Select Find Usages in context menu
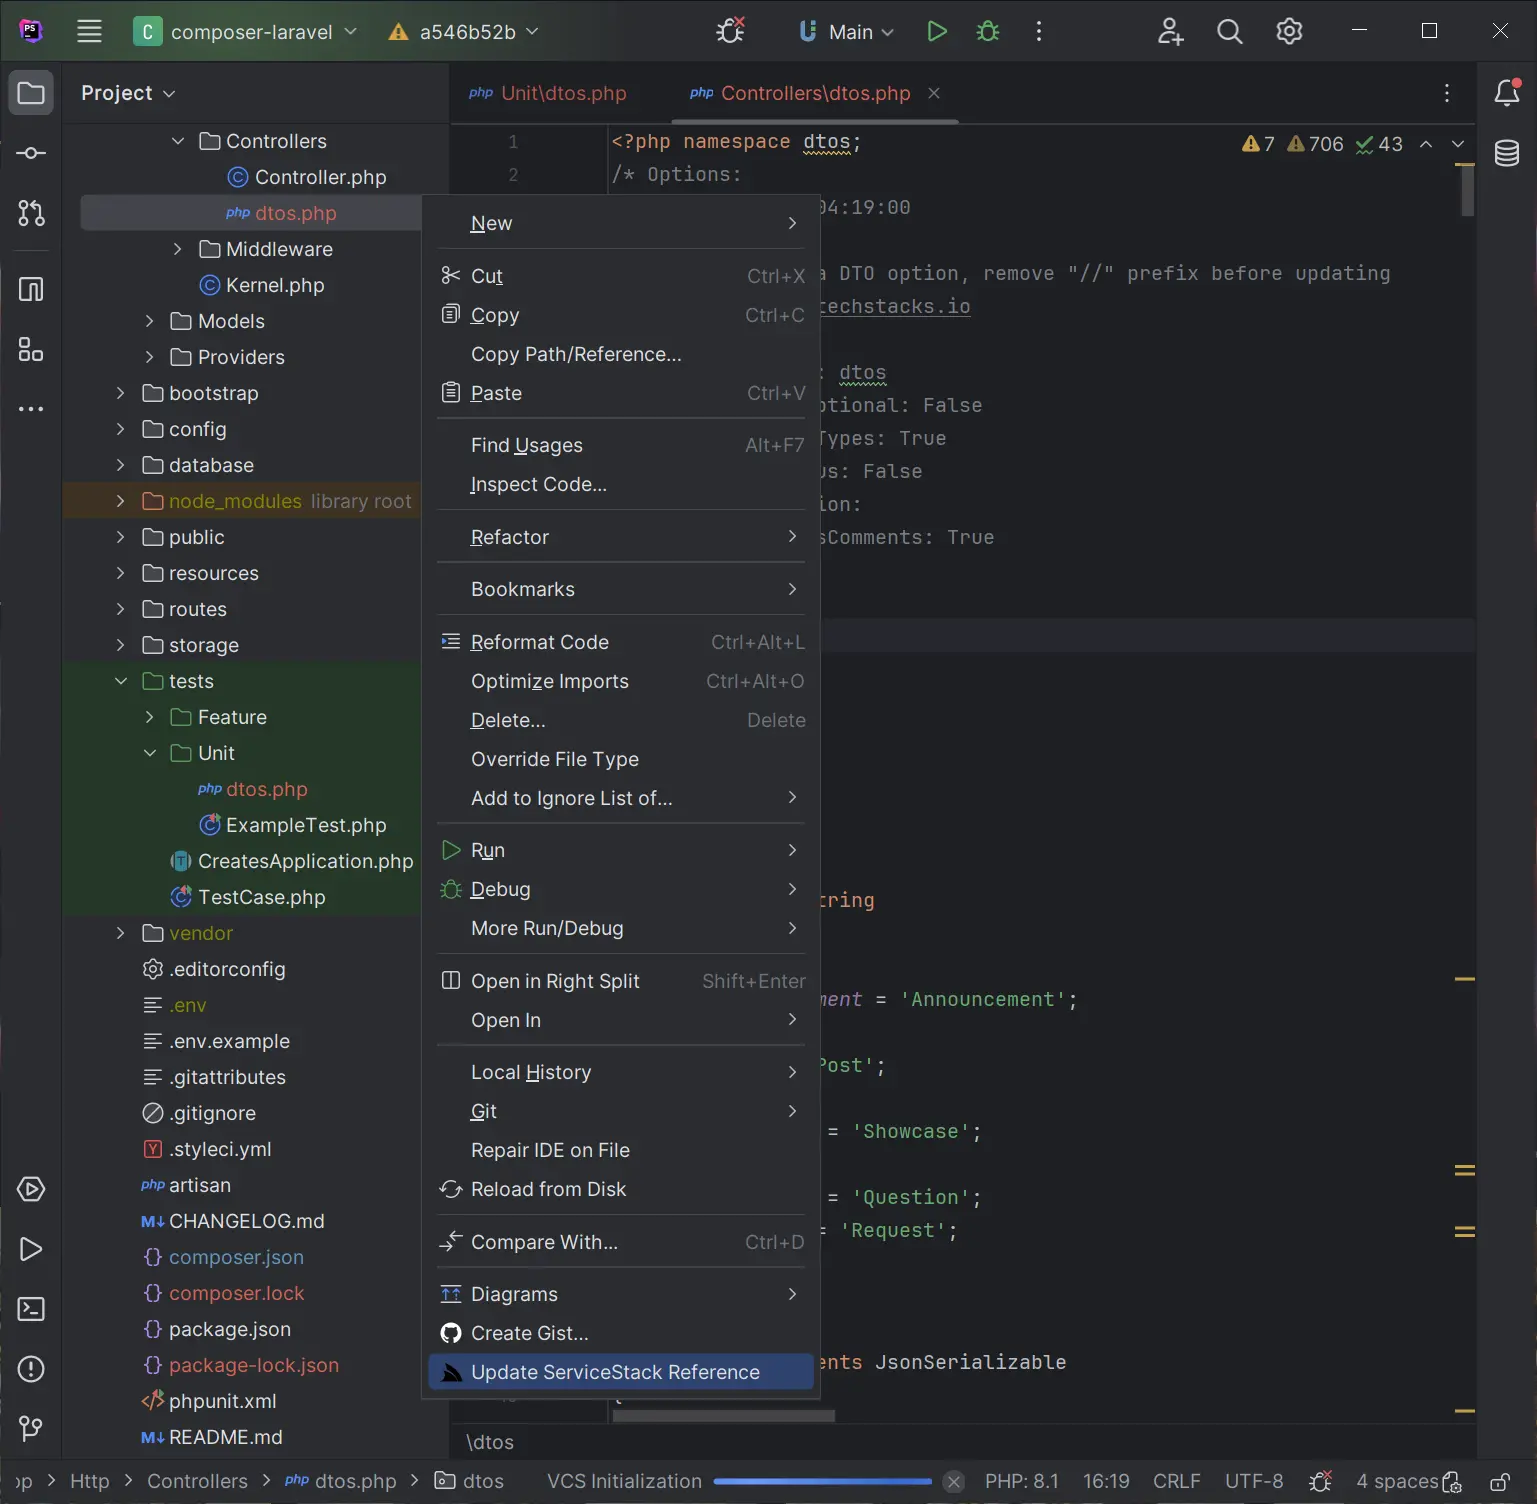Screen dimensions: 1537x1504 coord(621,445)
